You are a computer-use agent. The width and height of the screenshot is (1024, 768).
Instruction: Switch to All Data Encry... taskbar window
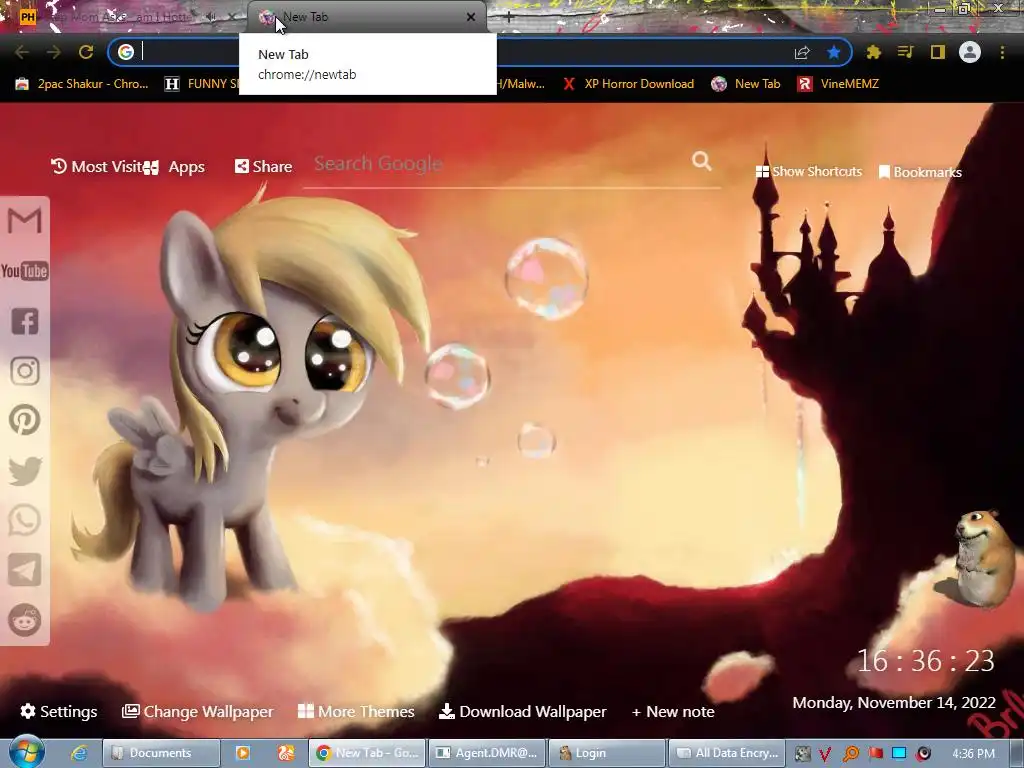[727, 753]
